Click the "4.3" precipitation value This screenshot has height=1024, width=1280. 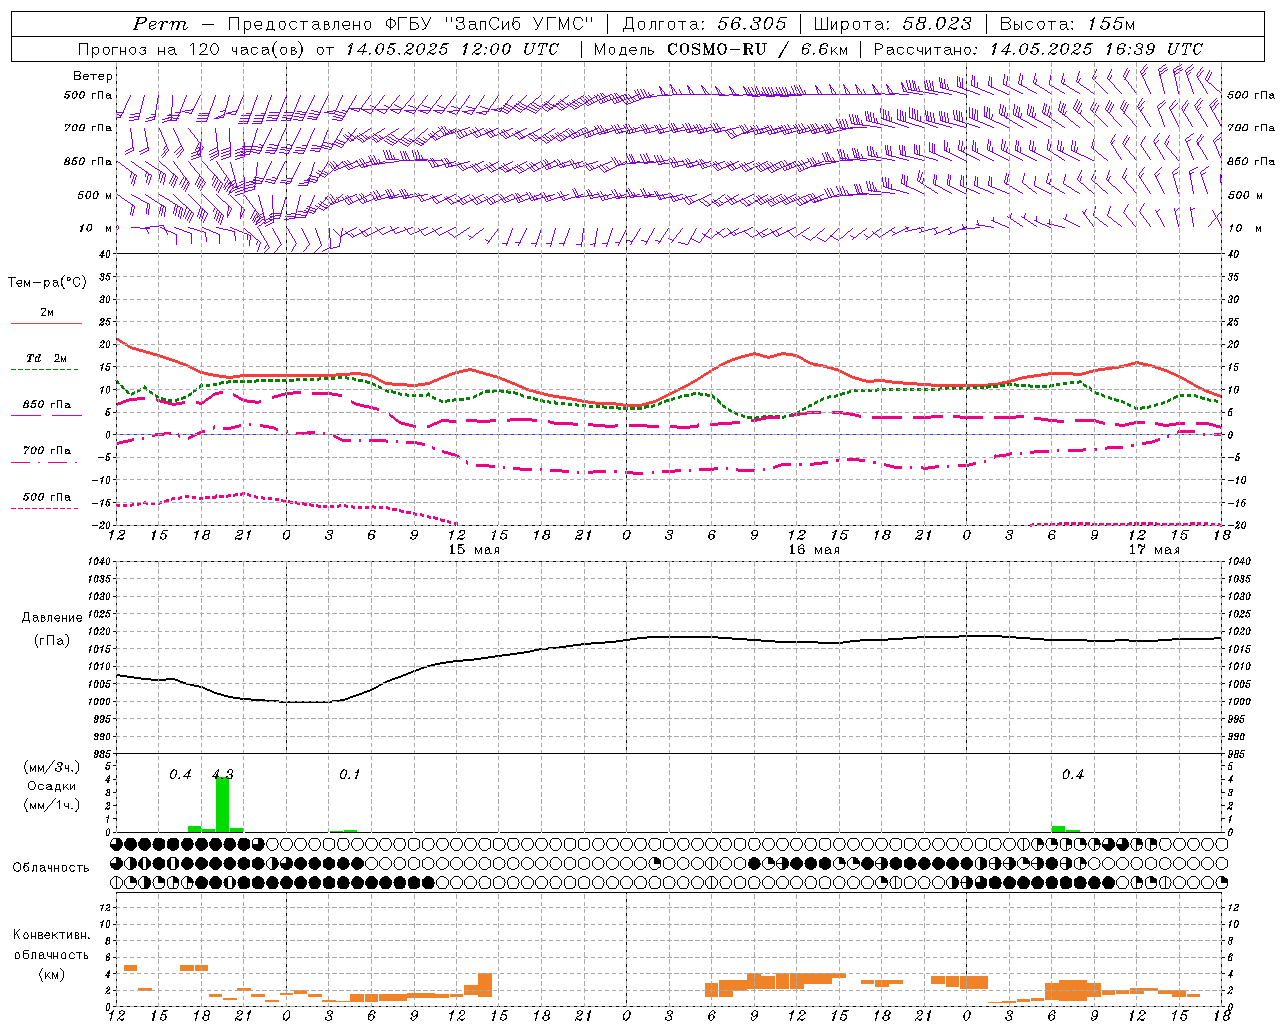[223, 774]
